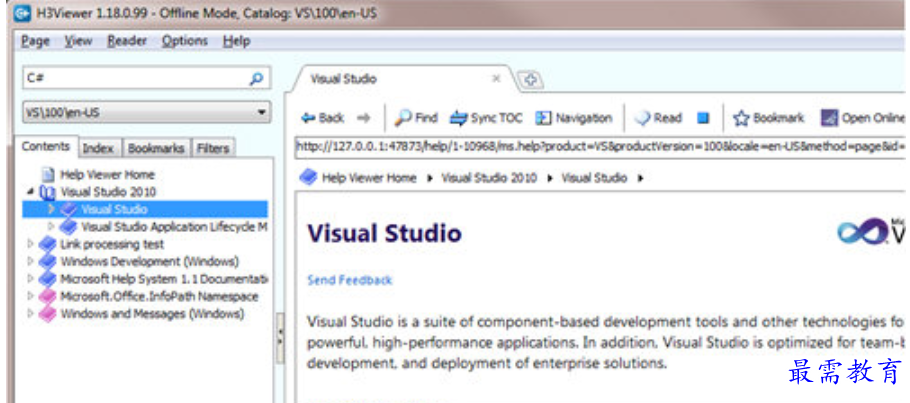910x403 pixels.
Task: Click the Visual Studio page heading
Action: [384, 233]
